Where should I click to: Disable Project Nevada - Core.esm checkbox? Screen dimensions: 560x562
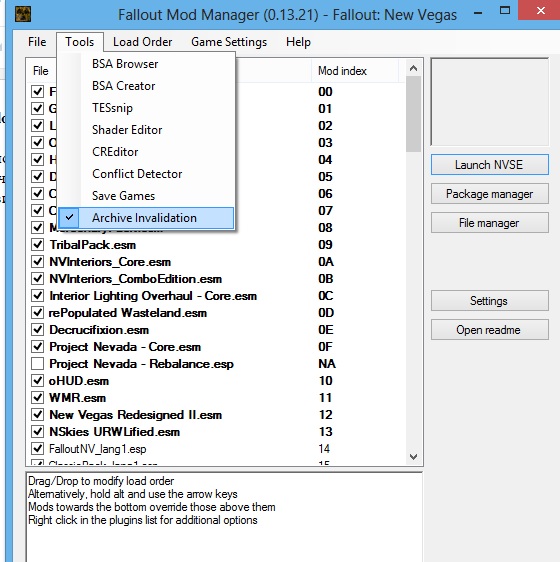click(37, 347)
